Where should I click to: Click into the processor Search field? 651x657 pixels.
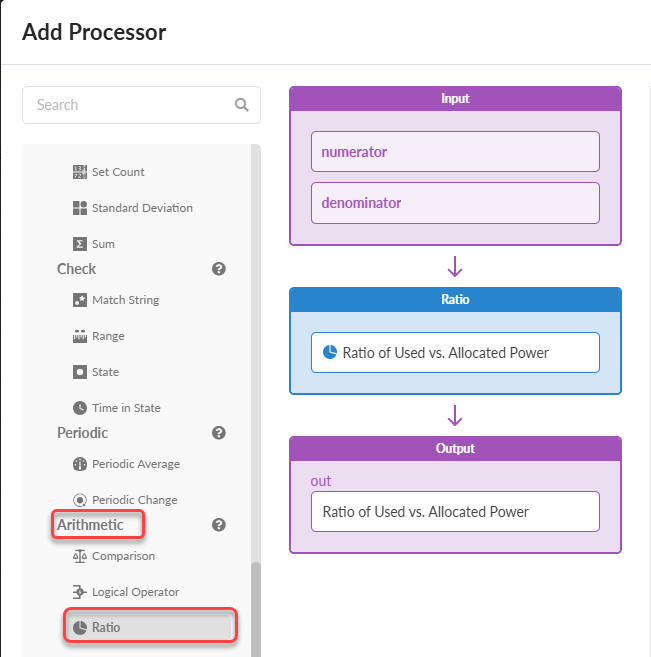pyautogui.click(x=130, y=105)
